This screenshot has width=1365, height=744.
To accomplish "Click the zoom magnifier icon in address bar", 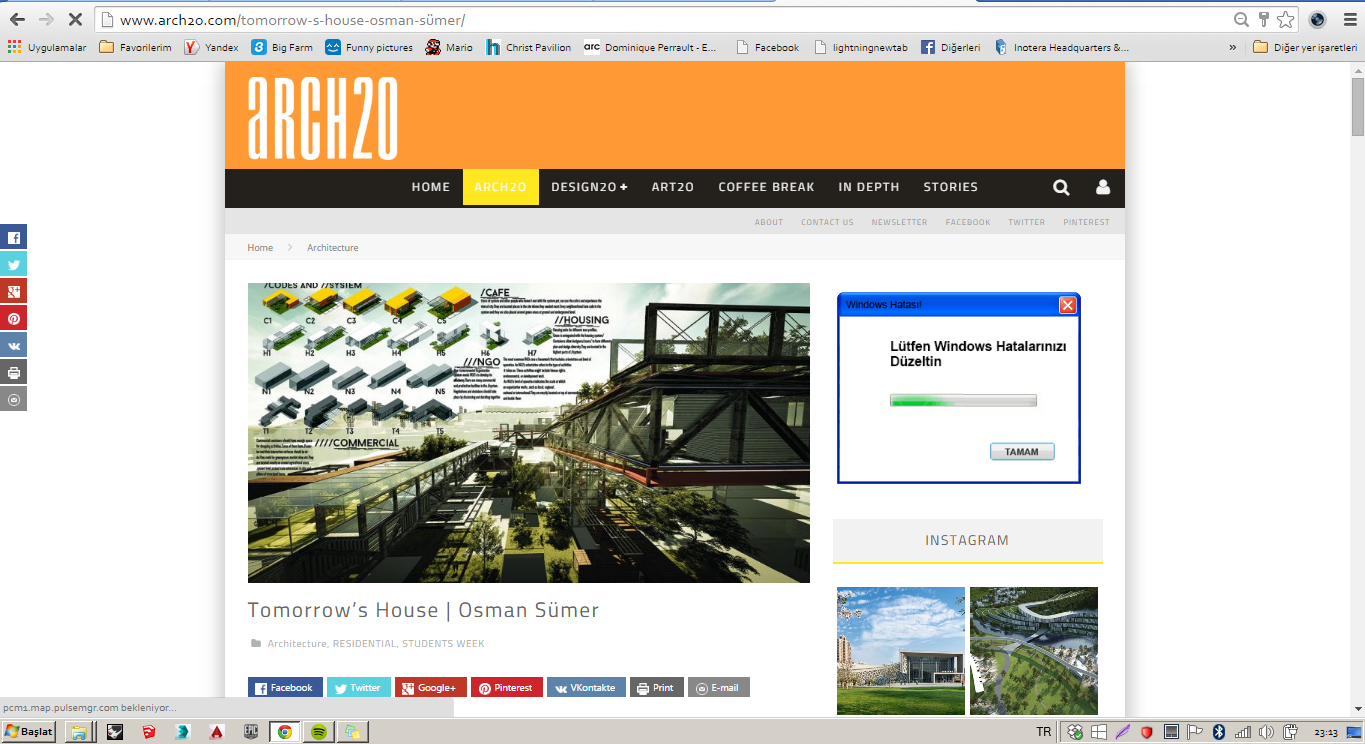I will point(1241,19).
